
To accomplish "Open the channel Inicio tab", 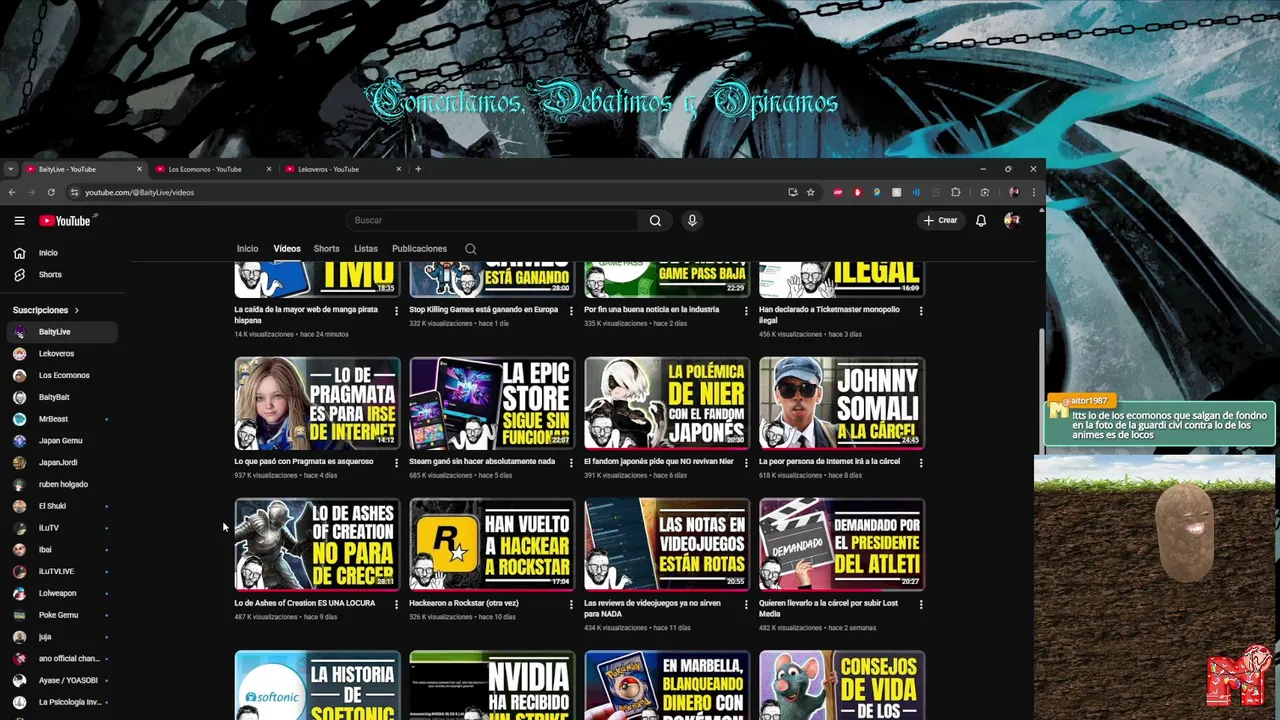I will [247, 249].
